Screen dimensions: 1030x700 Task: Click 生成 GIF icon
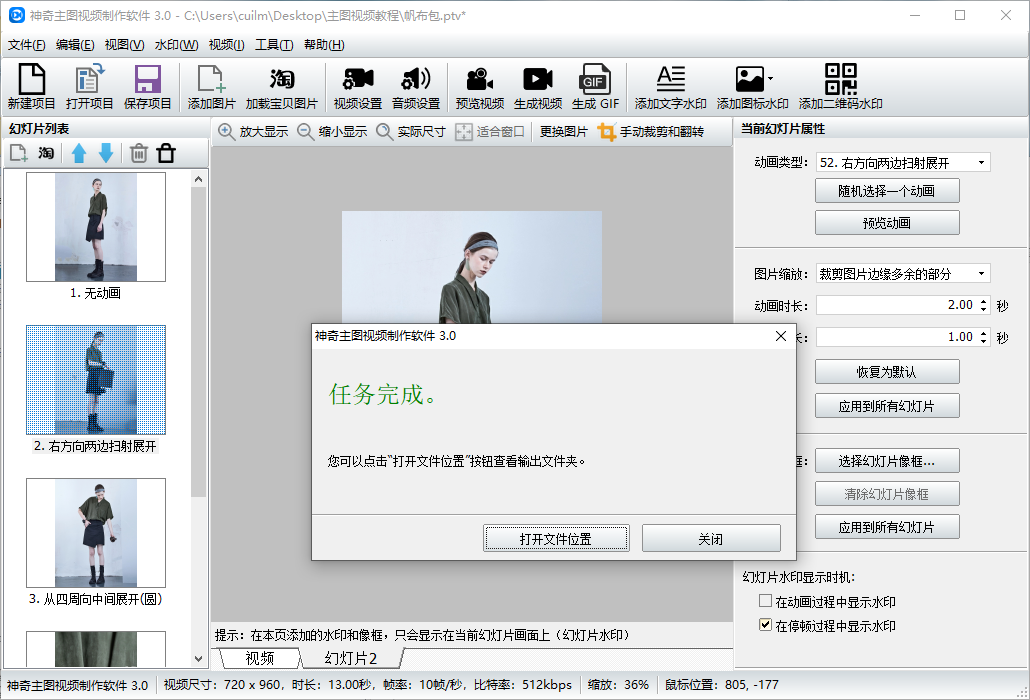[x=595, y=86]
